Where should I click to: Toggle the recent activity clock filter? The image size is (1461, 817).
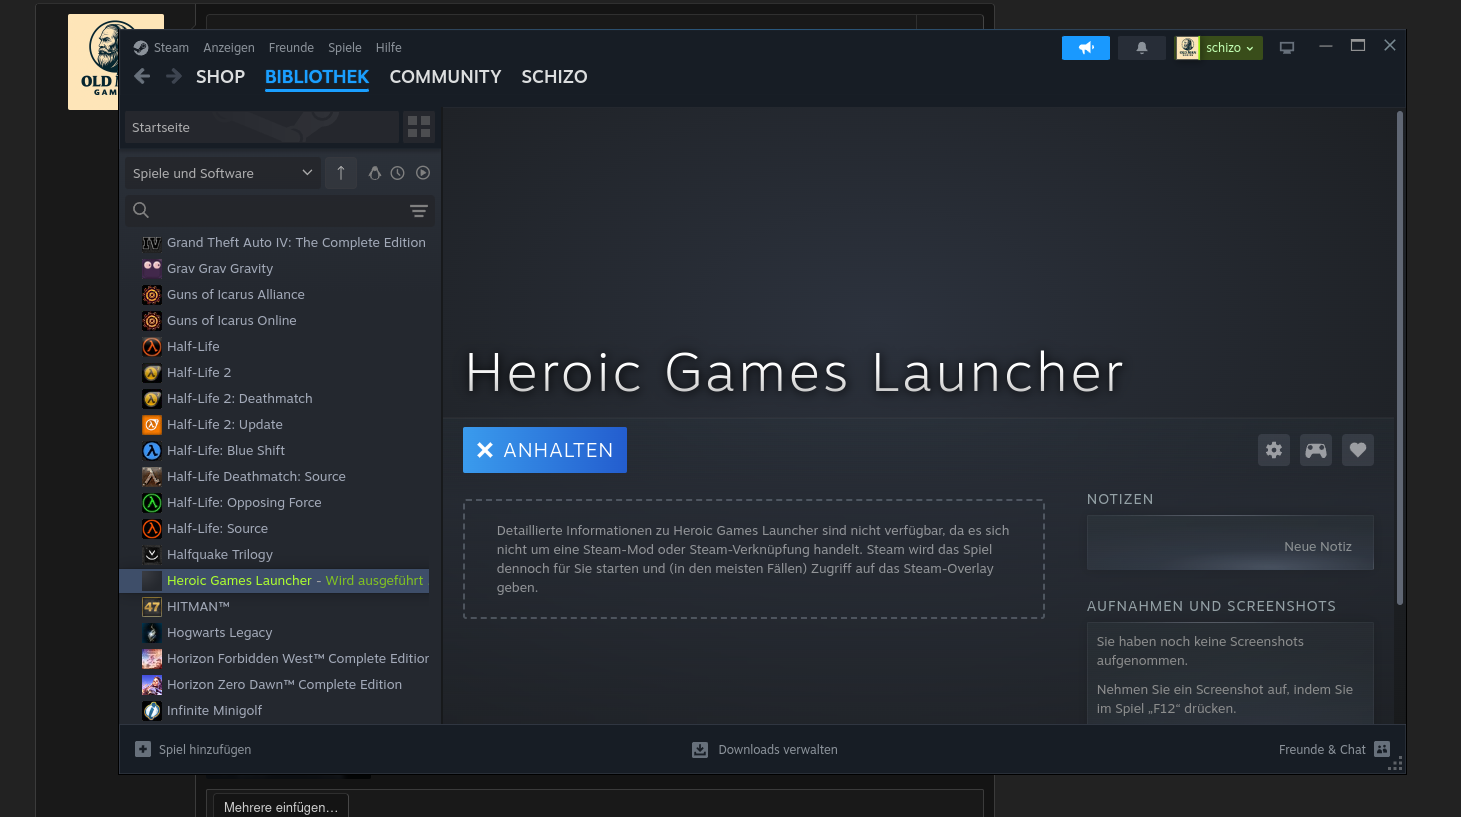point(398,173)
